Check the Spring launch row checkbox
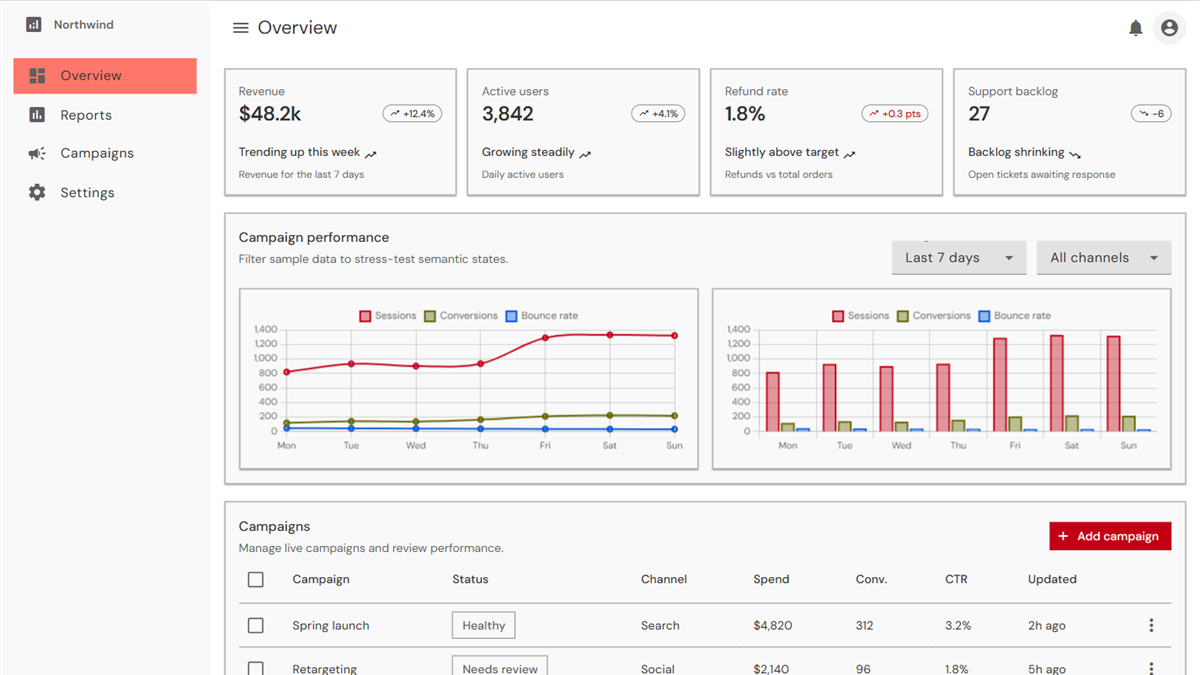1200x675 pixels. tap(256, 625)
